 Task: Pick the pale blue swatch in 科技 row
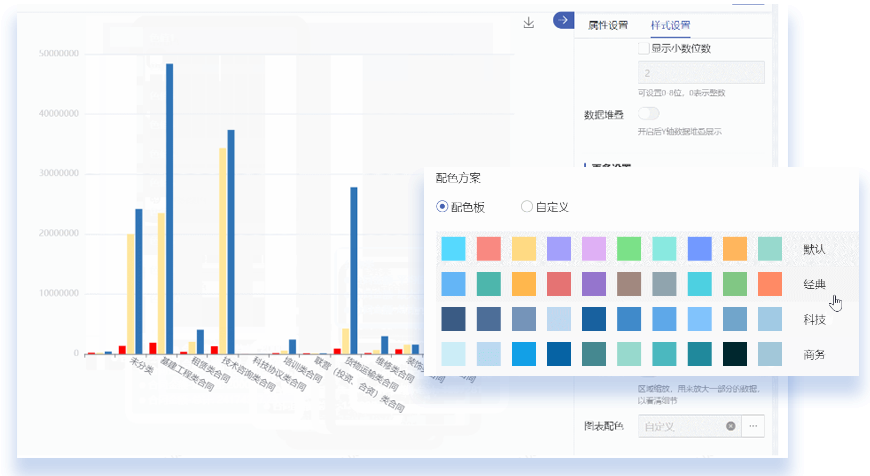pos(559,319)
